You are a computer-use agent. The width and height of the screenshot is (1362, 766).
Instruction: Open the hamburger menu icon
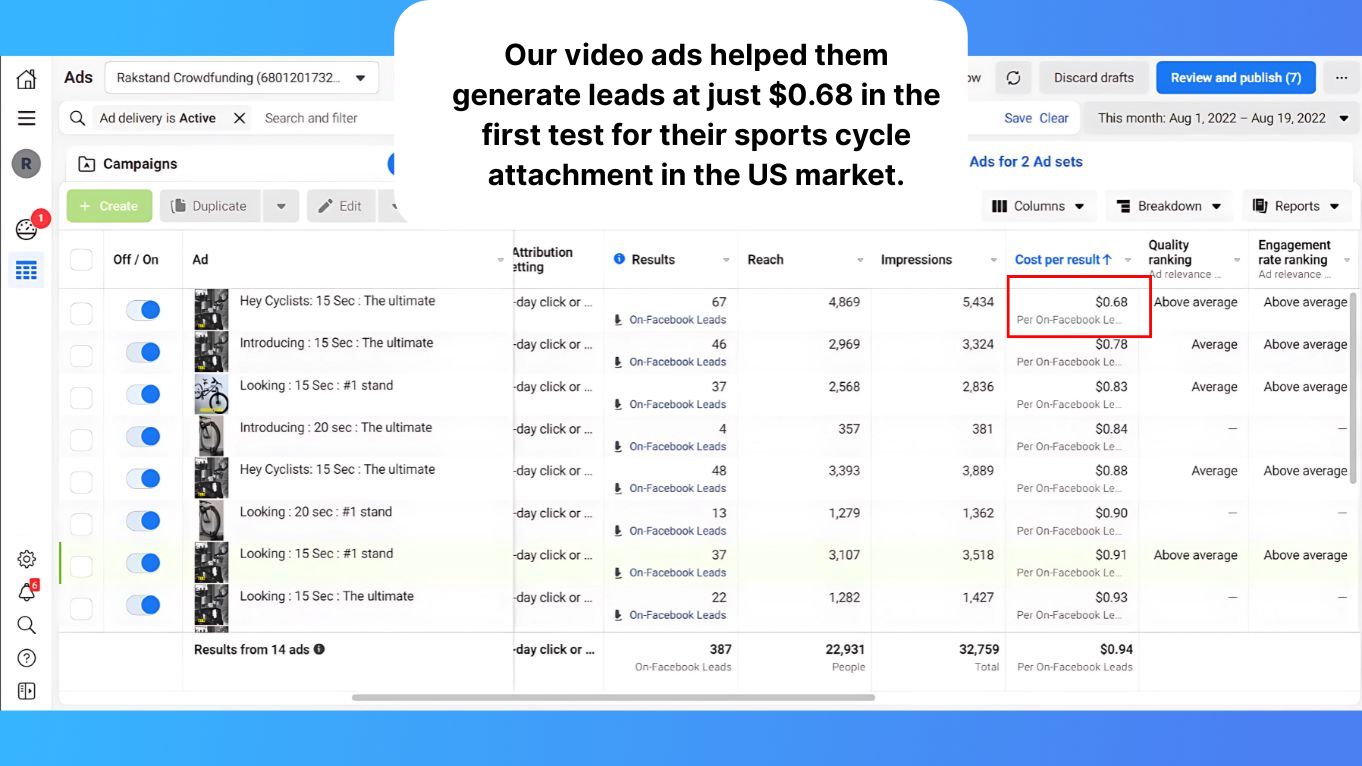27,118
